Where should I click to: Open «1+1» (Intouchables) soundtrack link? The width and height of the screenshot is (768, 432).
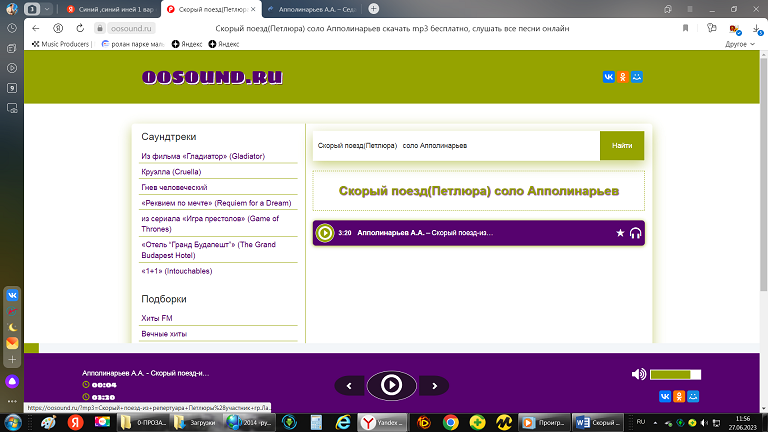[x=176, y=271]
